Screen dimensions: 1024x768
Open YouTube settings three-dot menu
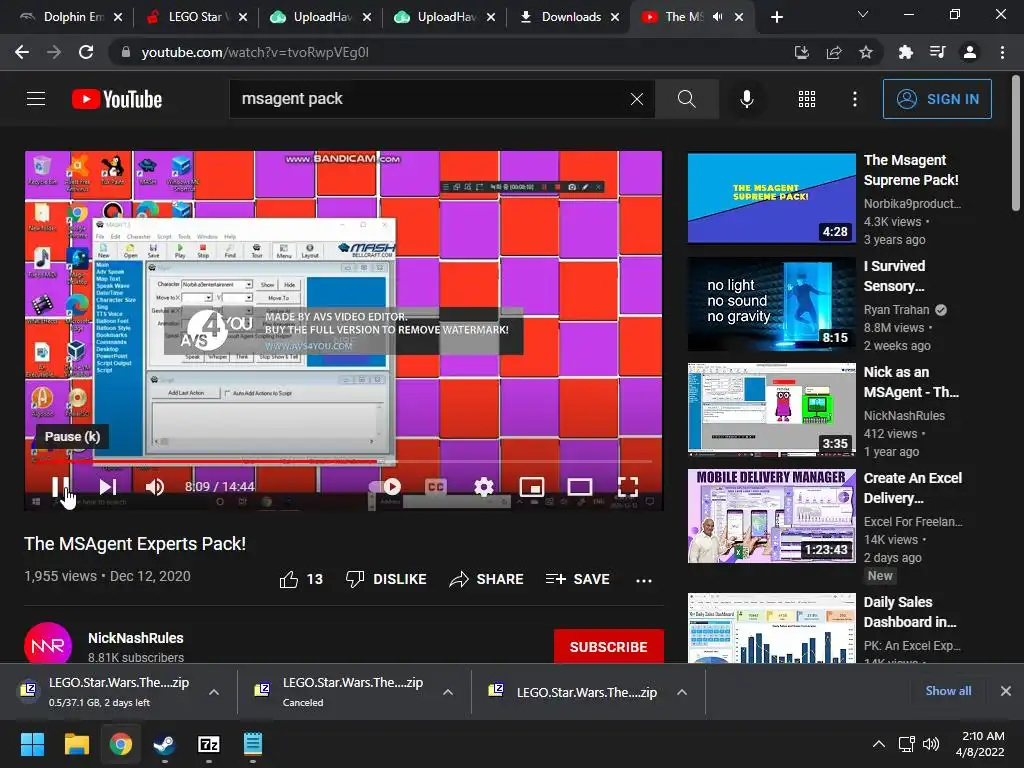(854, 99)
